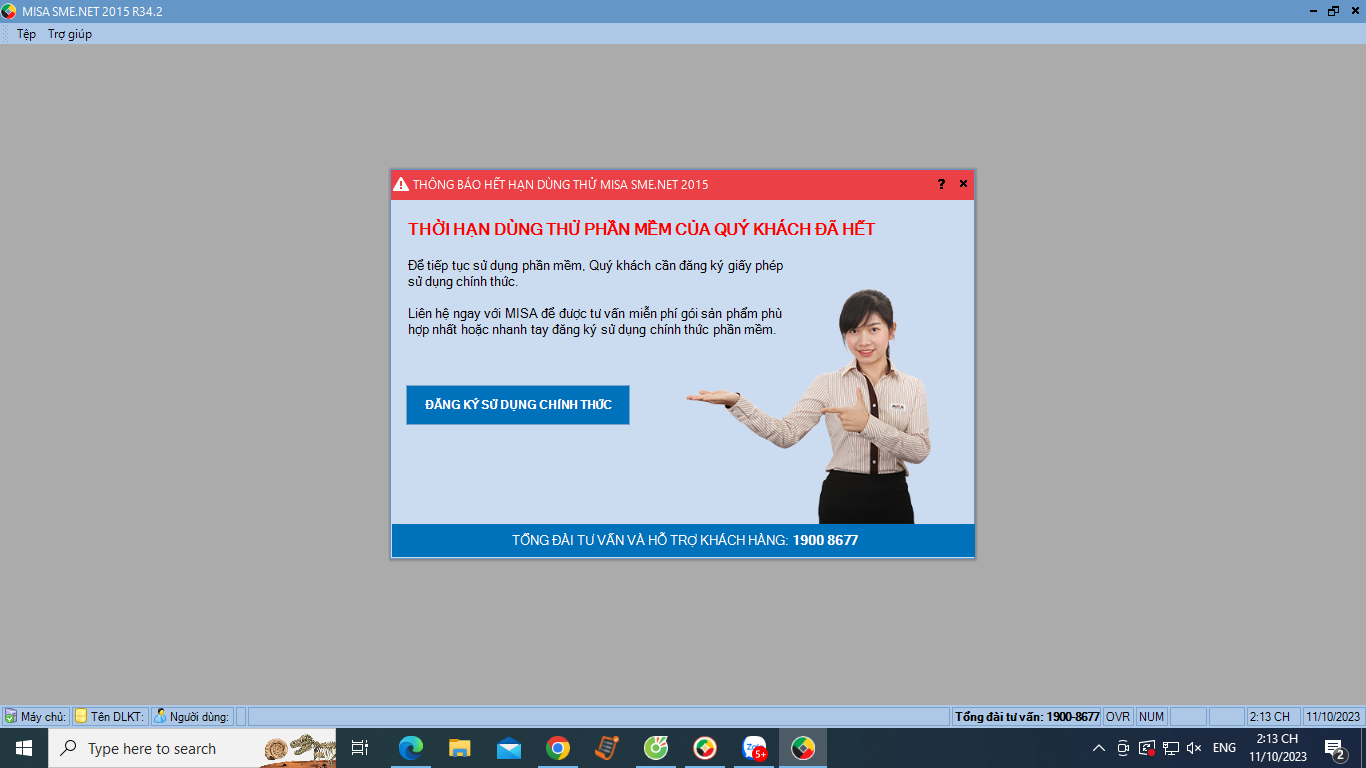Click the warning triangle icon in dialog title
The image size is (1366, 768).
tap(401, 184)
